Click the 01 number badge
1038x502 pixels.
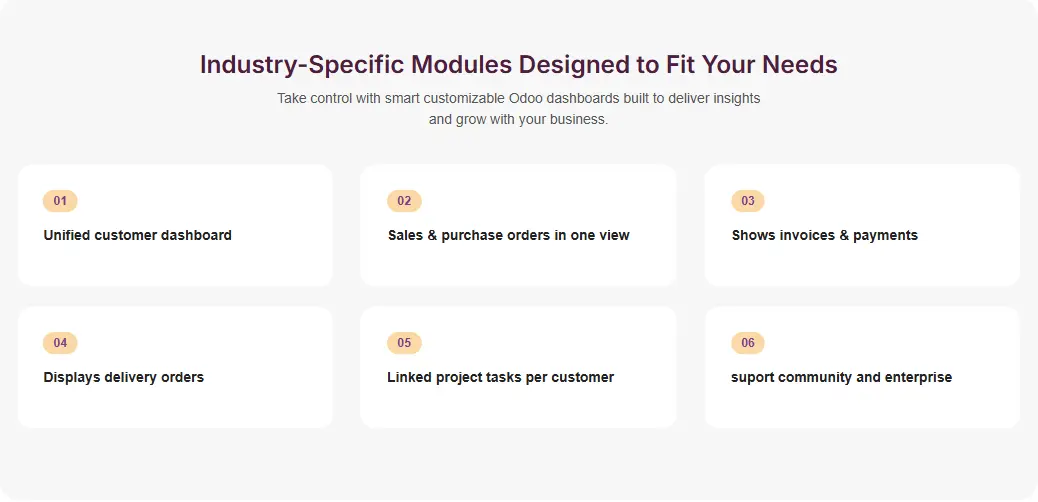[x=60, y=201]
